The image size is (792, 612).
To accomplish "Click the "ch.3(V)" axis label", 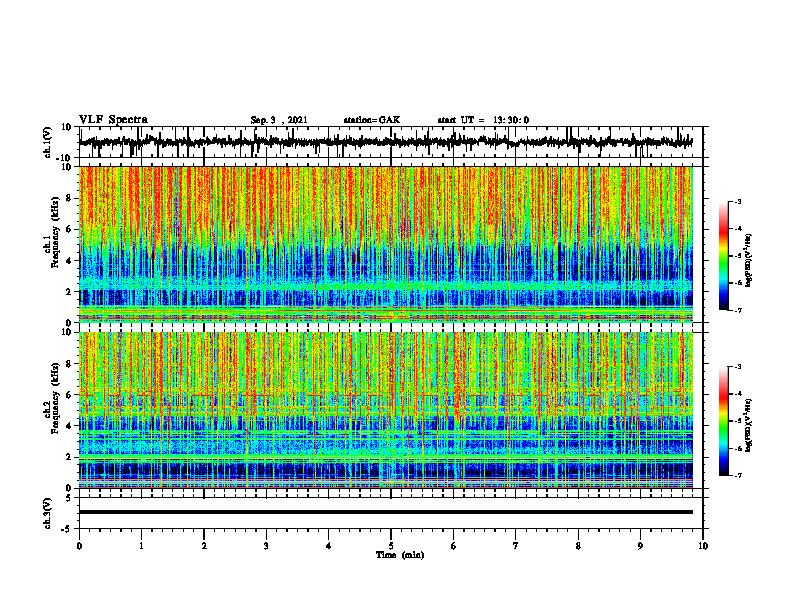I will point(48,513).
